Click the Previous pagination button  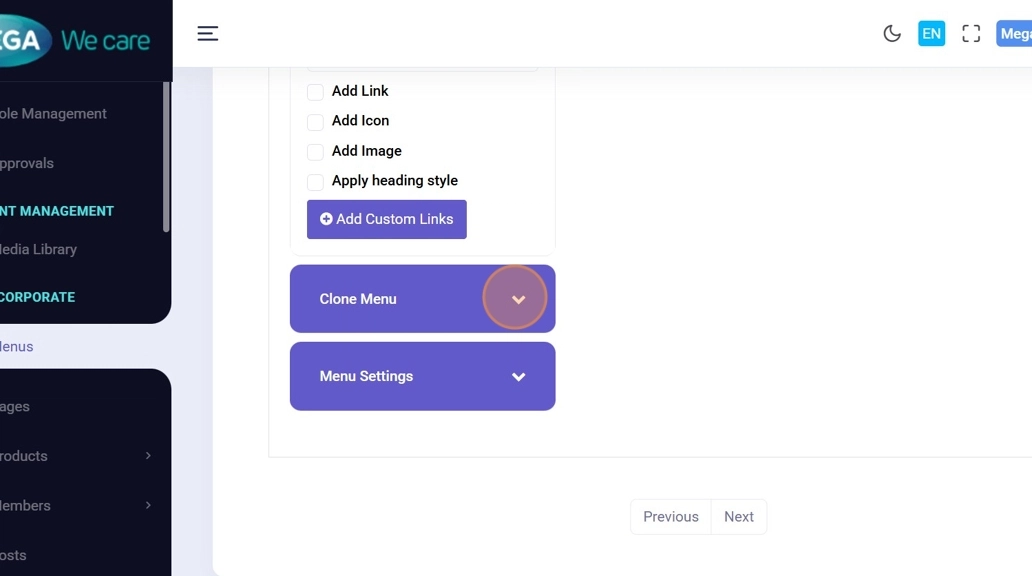670,517
